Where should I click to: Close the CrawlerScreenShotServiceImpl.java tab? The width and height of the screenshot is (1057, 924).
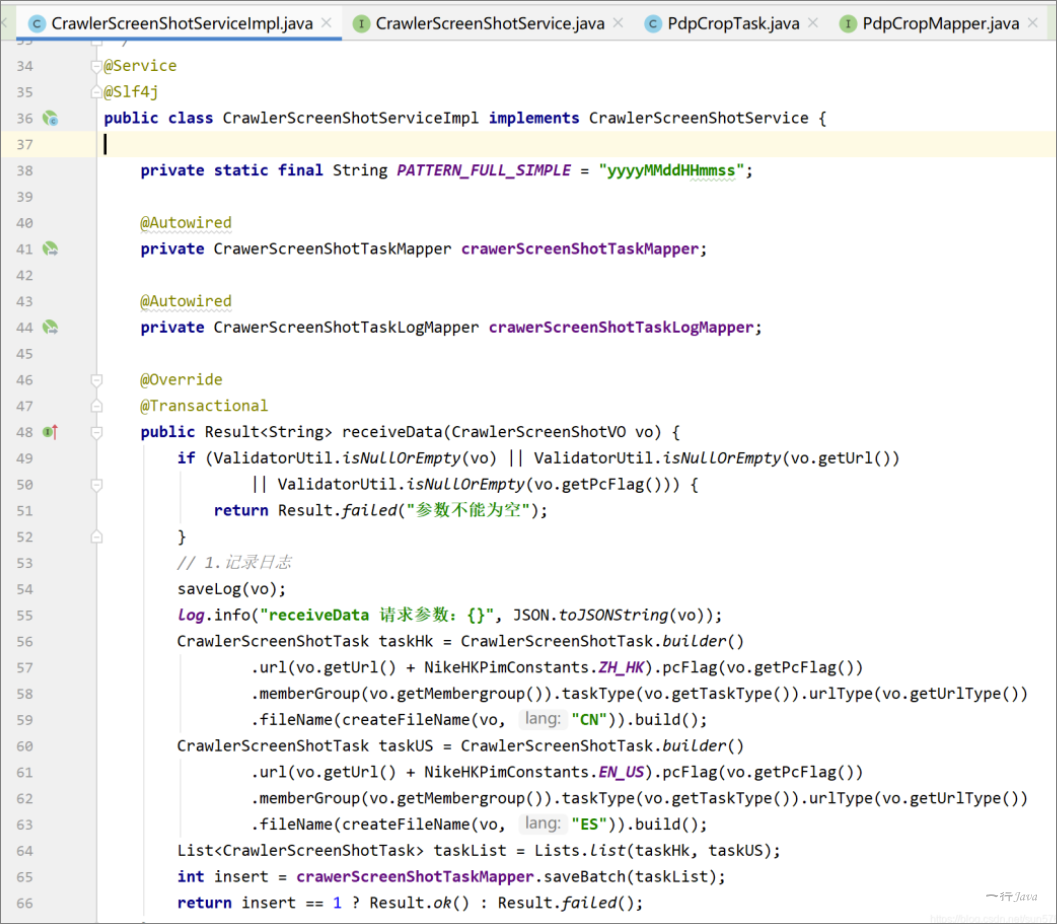tap(326, 23)
